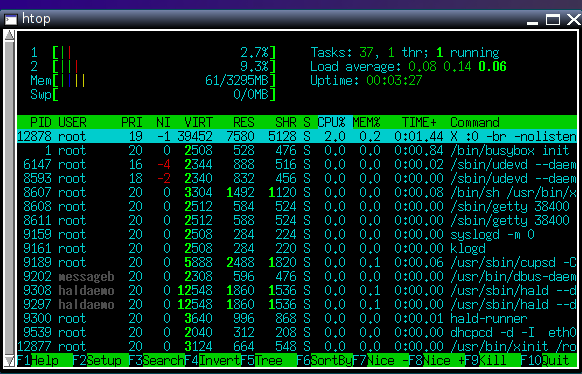The height and width of the screenshot is (374, 582).
Task: Open the F6 SortBy menu
Action: click(325, 360)
